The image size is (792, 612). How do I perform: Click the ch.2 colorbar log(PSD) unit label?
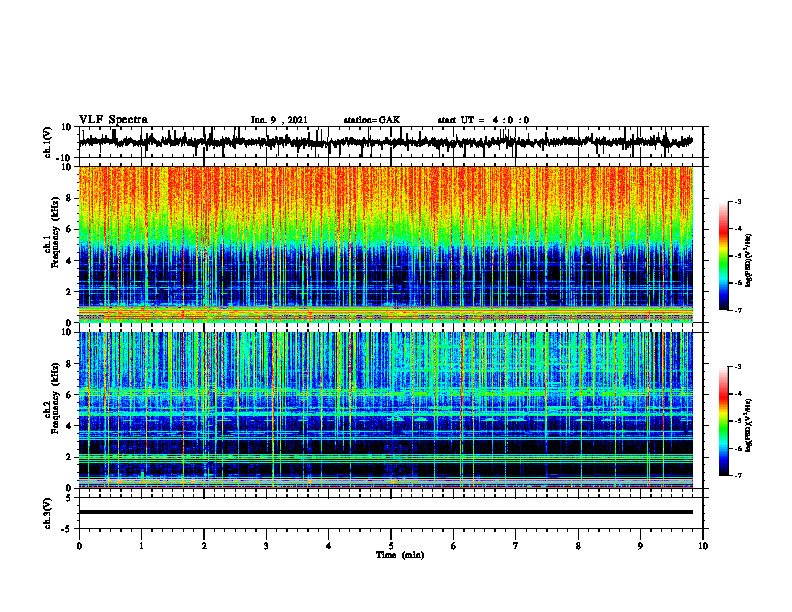[749, 426]
